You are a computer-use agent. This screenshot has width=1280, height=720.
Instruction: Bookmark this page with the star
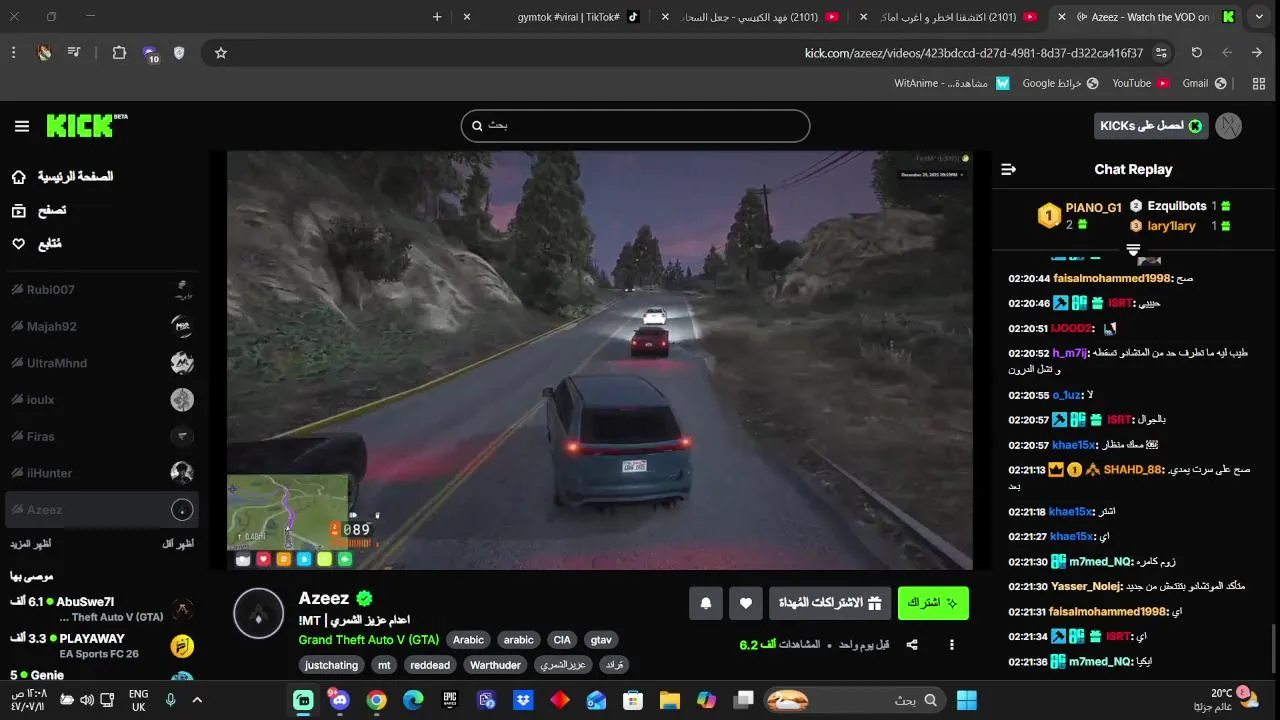221,53
